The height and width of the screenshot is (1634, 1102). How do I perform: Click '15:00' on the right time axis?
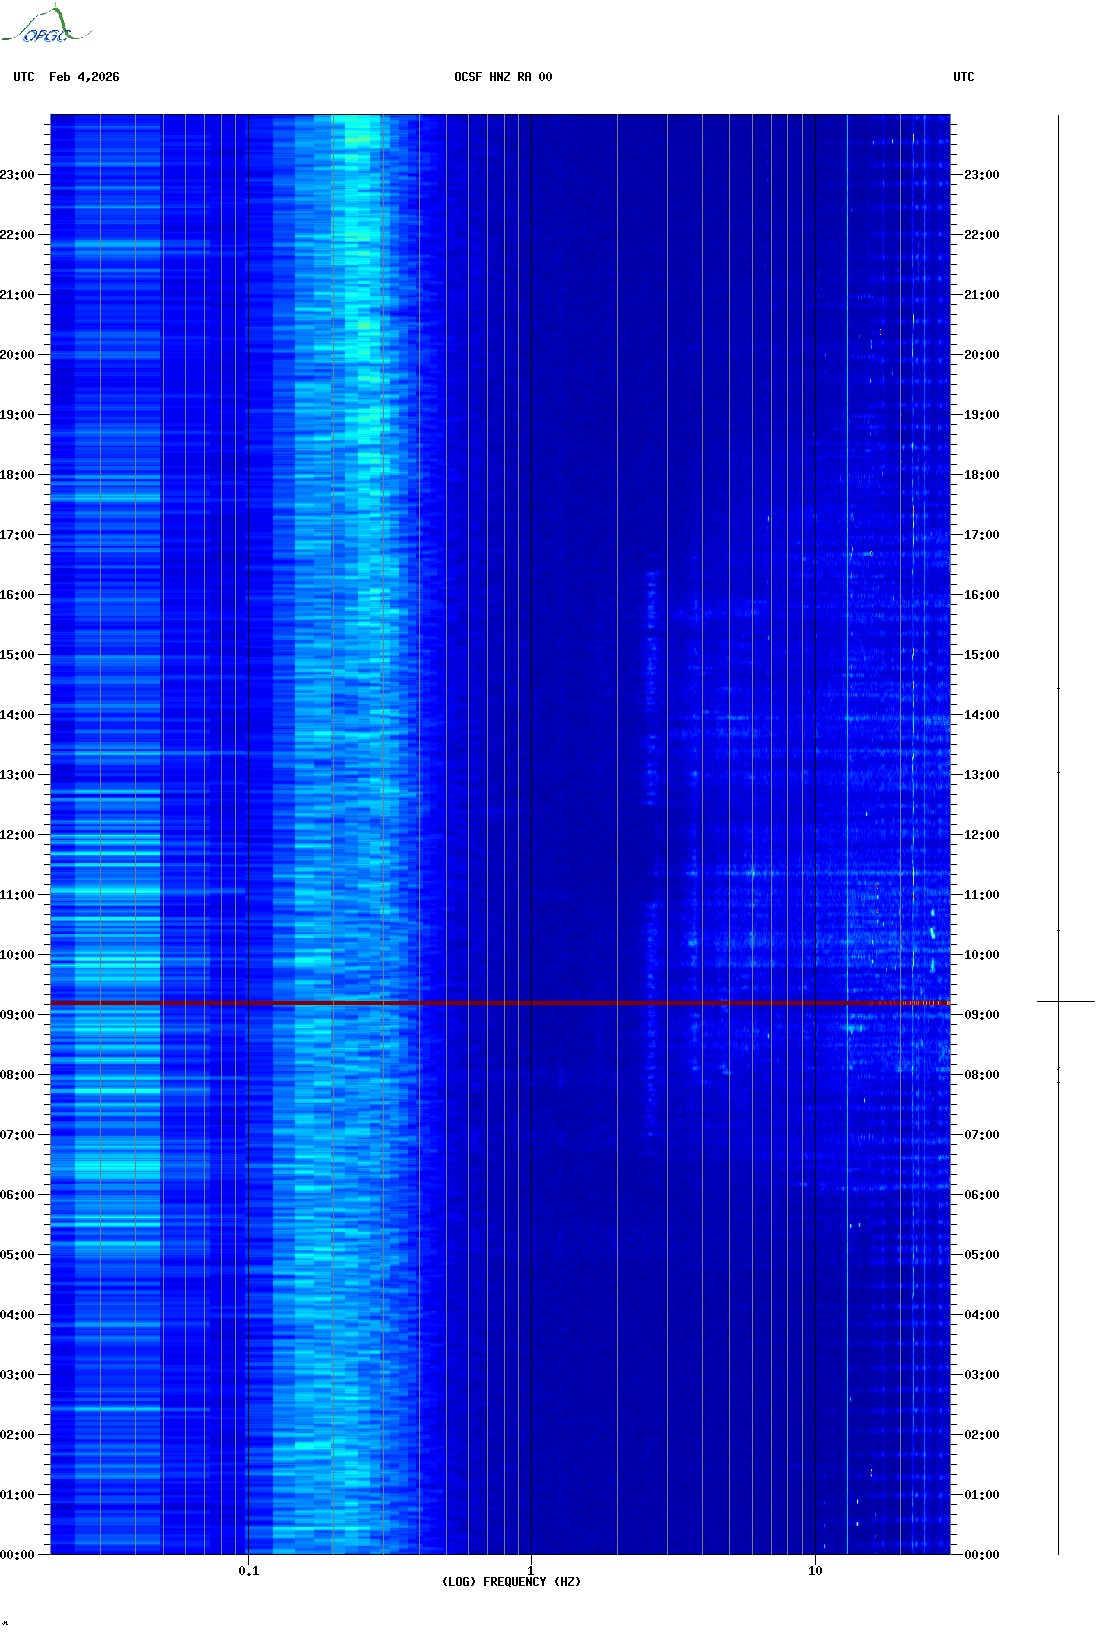point(982,655)
